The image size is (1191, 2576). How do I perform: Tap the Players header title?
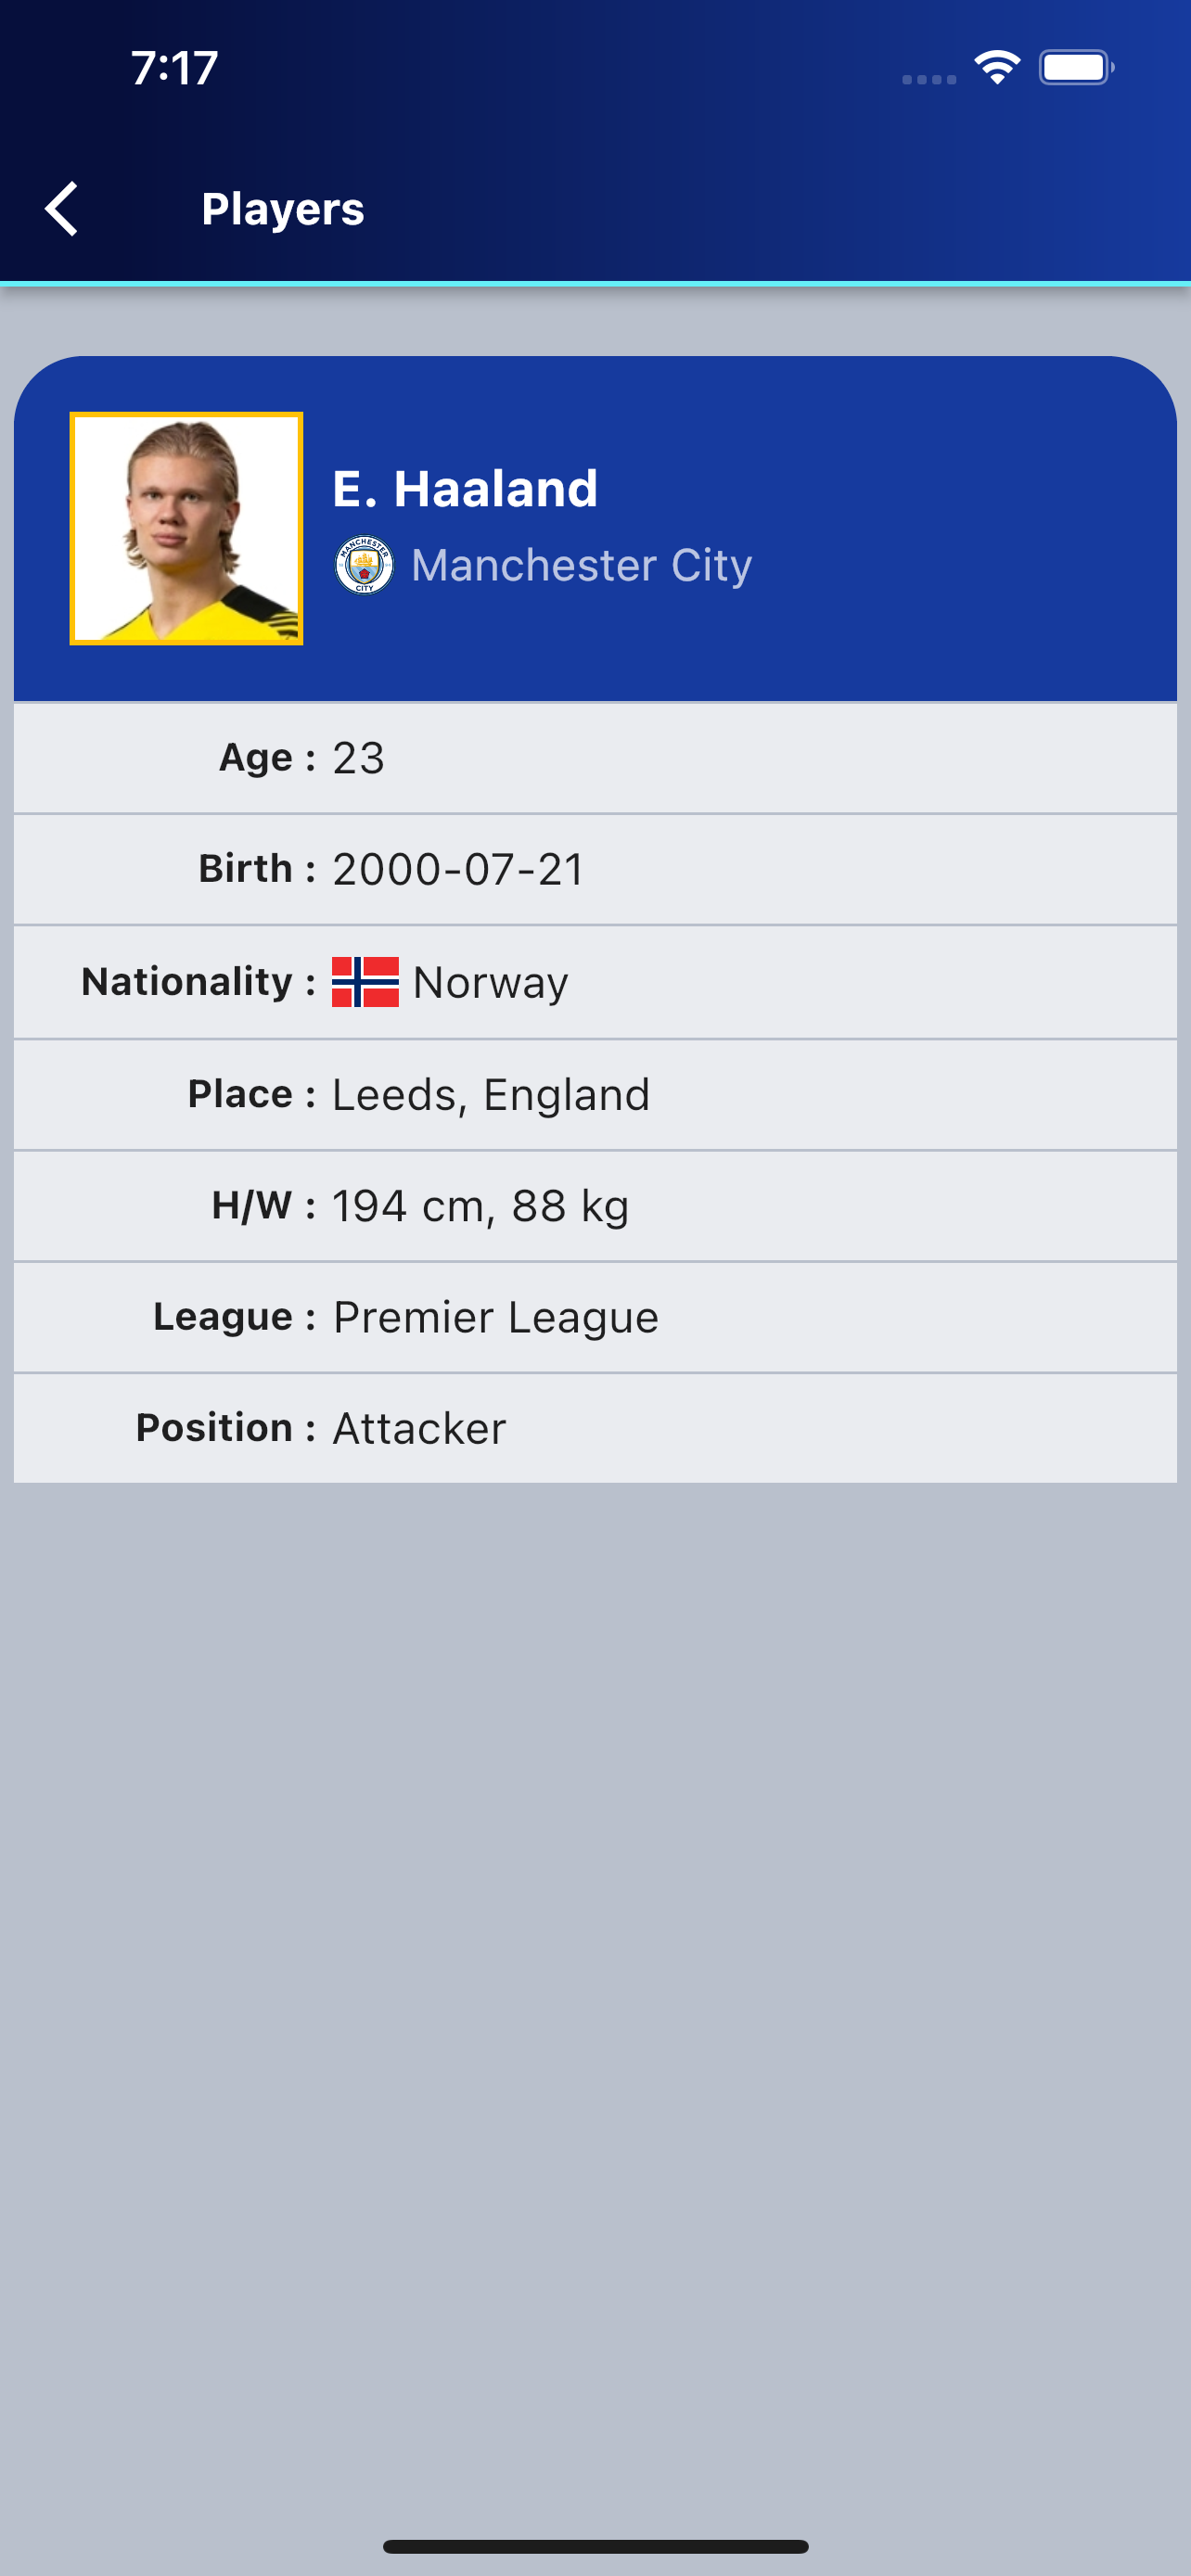click(283, 209)
